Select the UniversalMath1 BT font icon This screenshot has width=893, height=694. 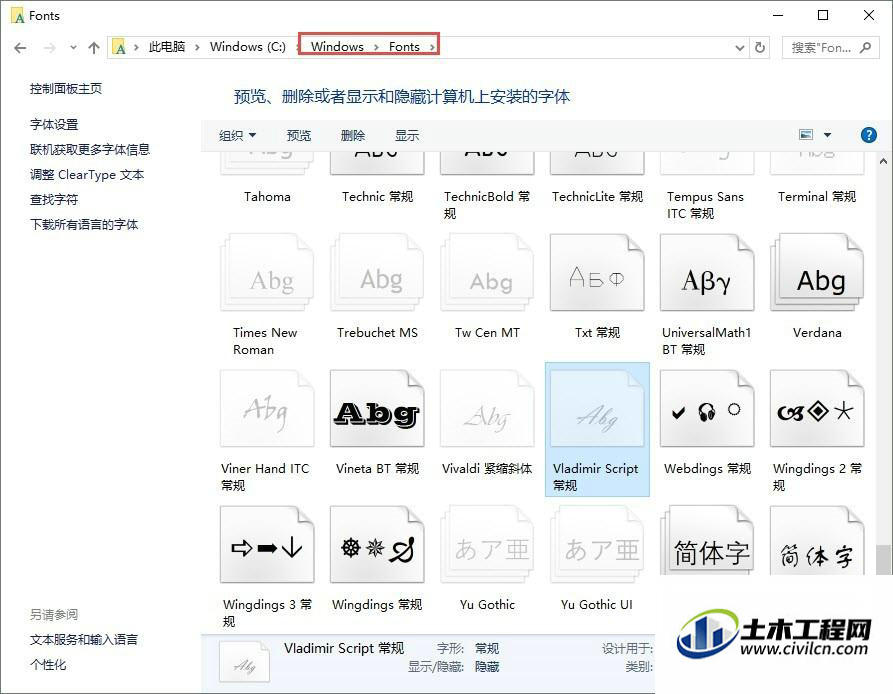point(707,272)
